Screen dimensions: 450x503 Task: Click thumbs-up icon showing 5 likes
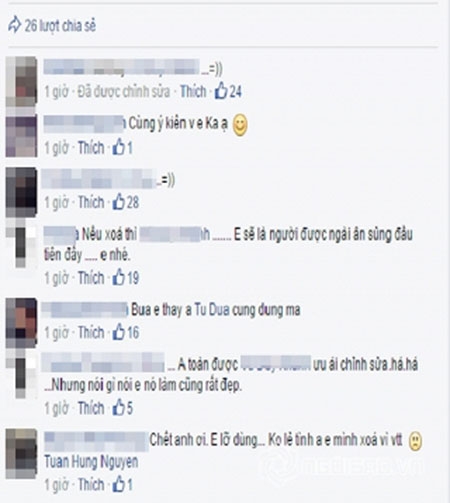[x=118, y=408]
